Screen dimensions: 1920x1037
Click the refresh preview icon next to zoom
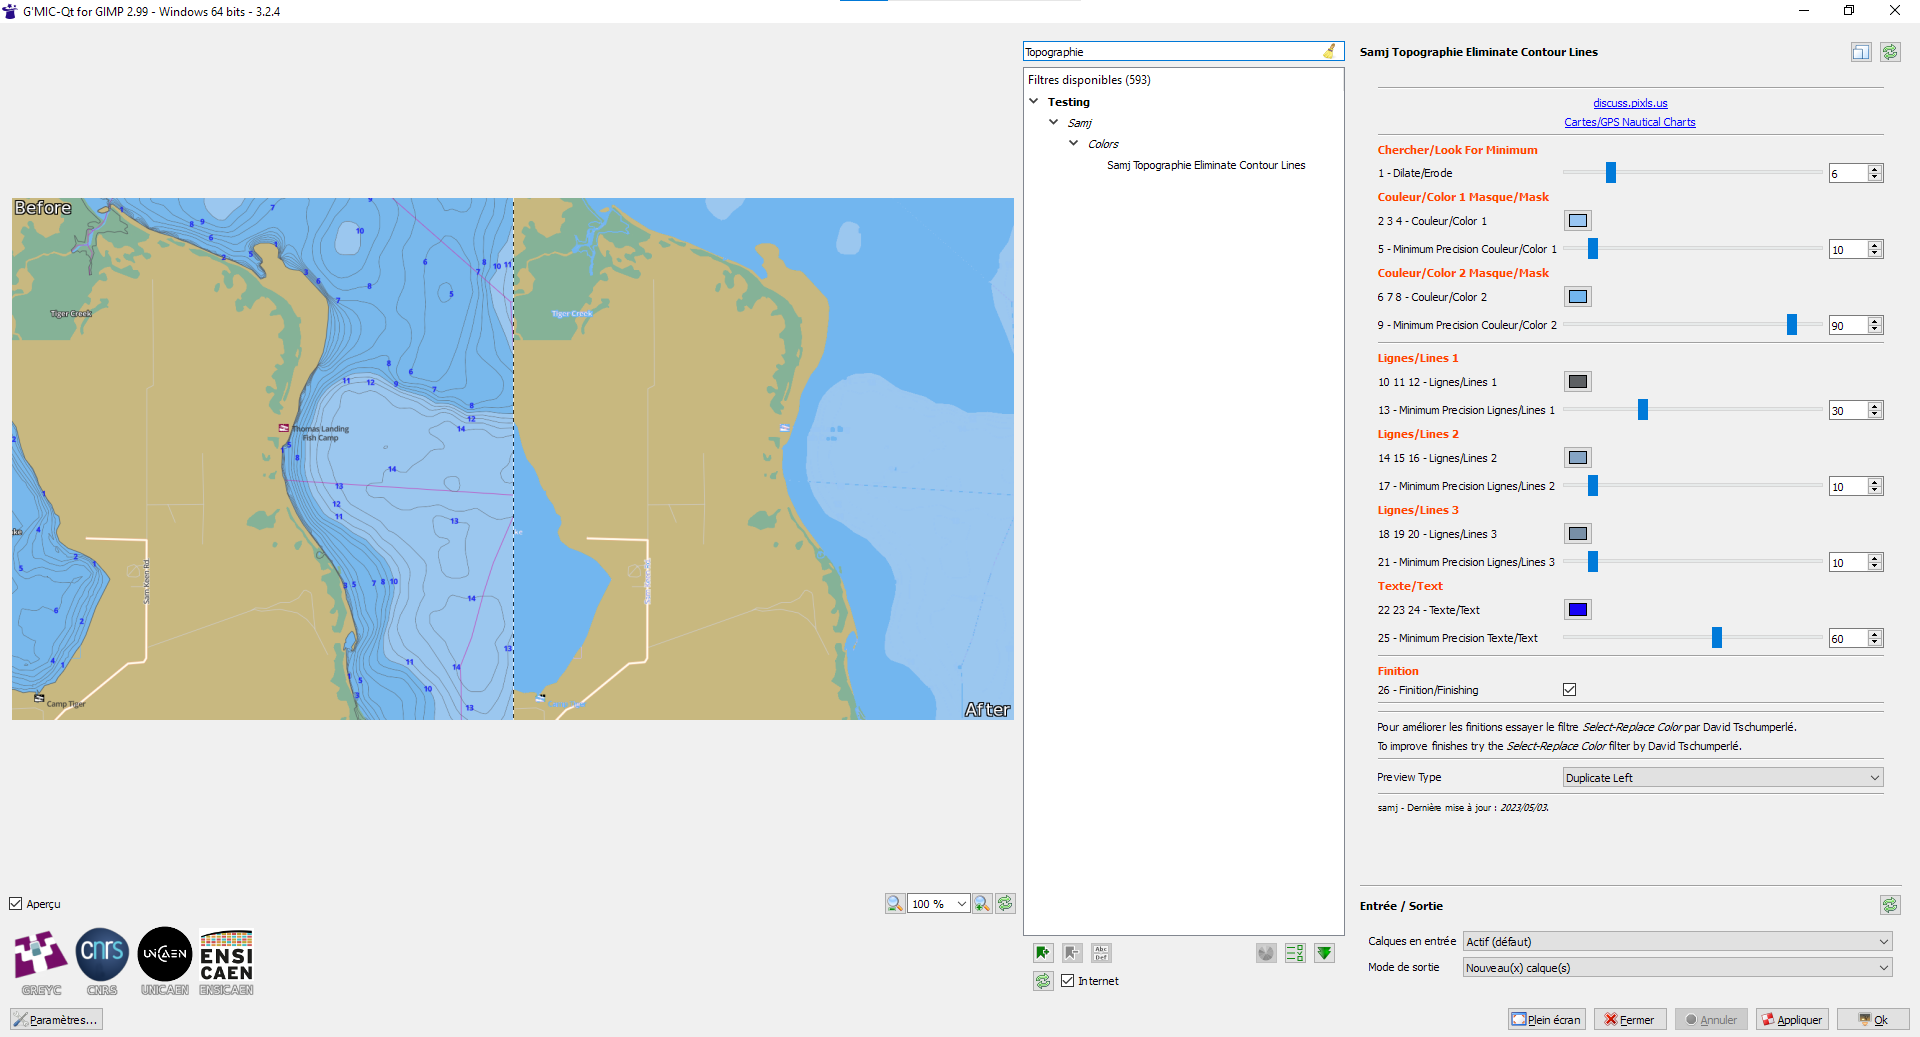1005,904
